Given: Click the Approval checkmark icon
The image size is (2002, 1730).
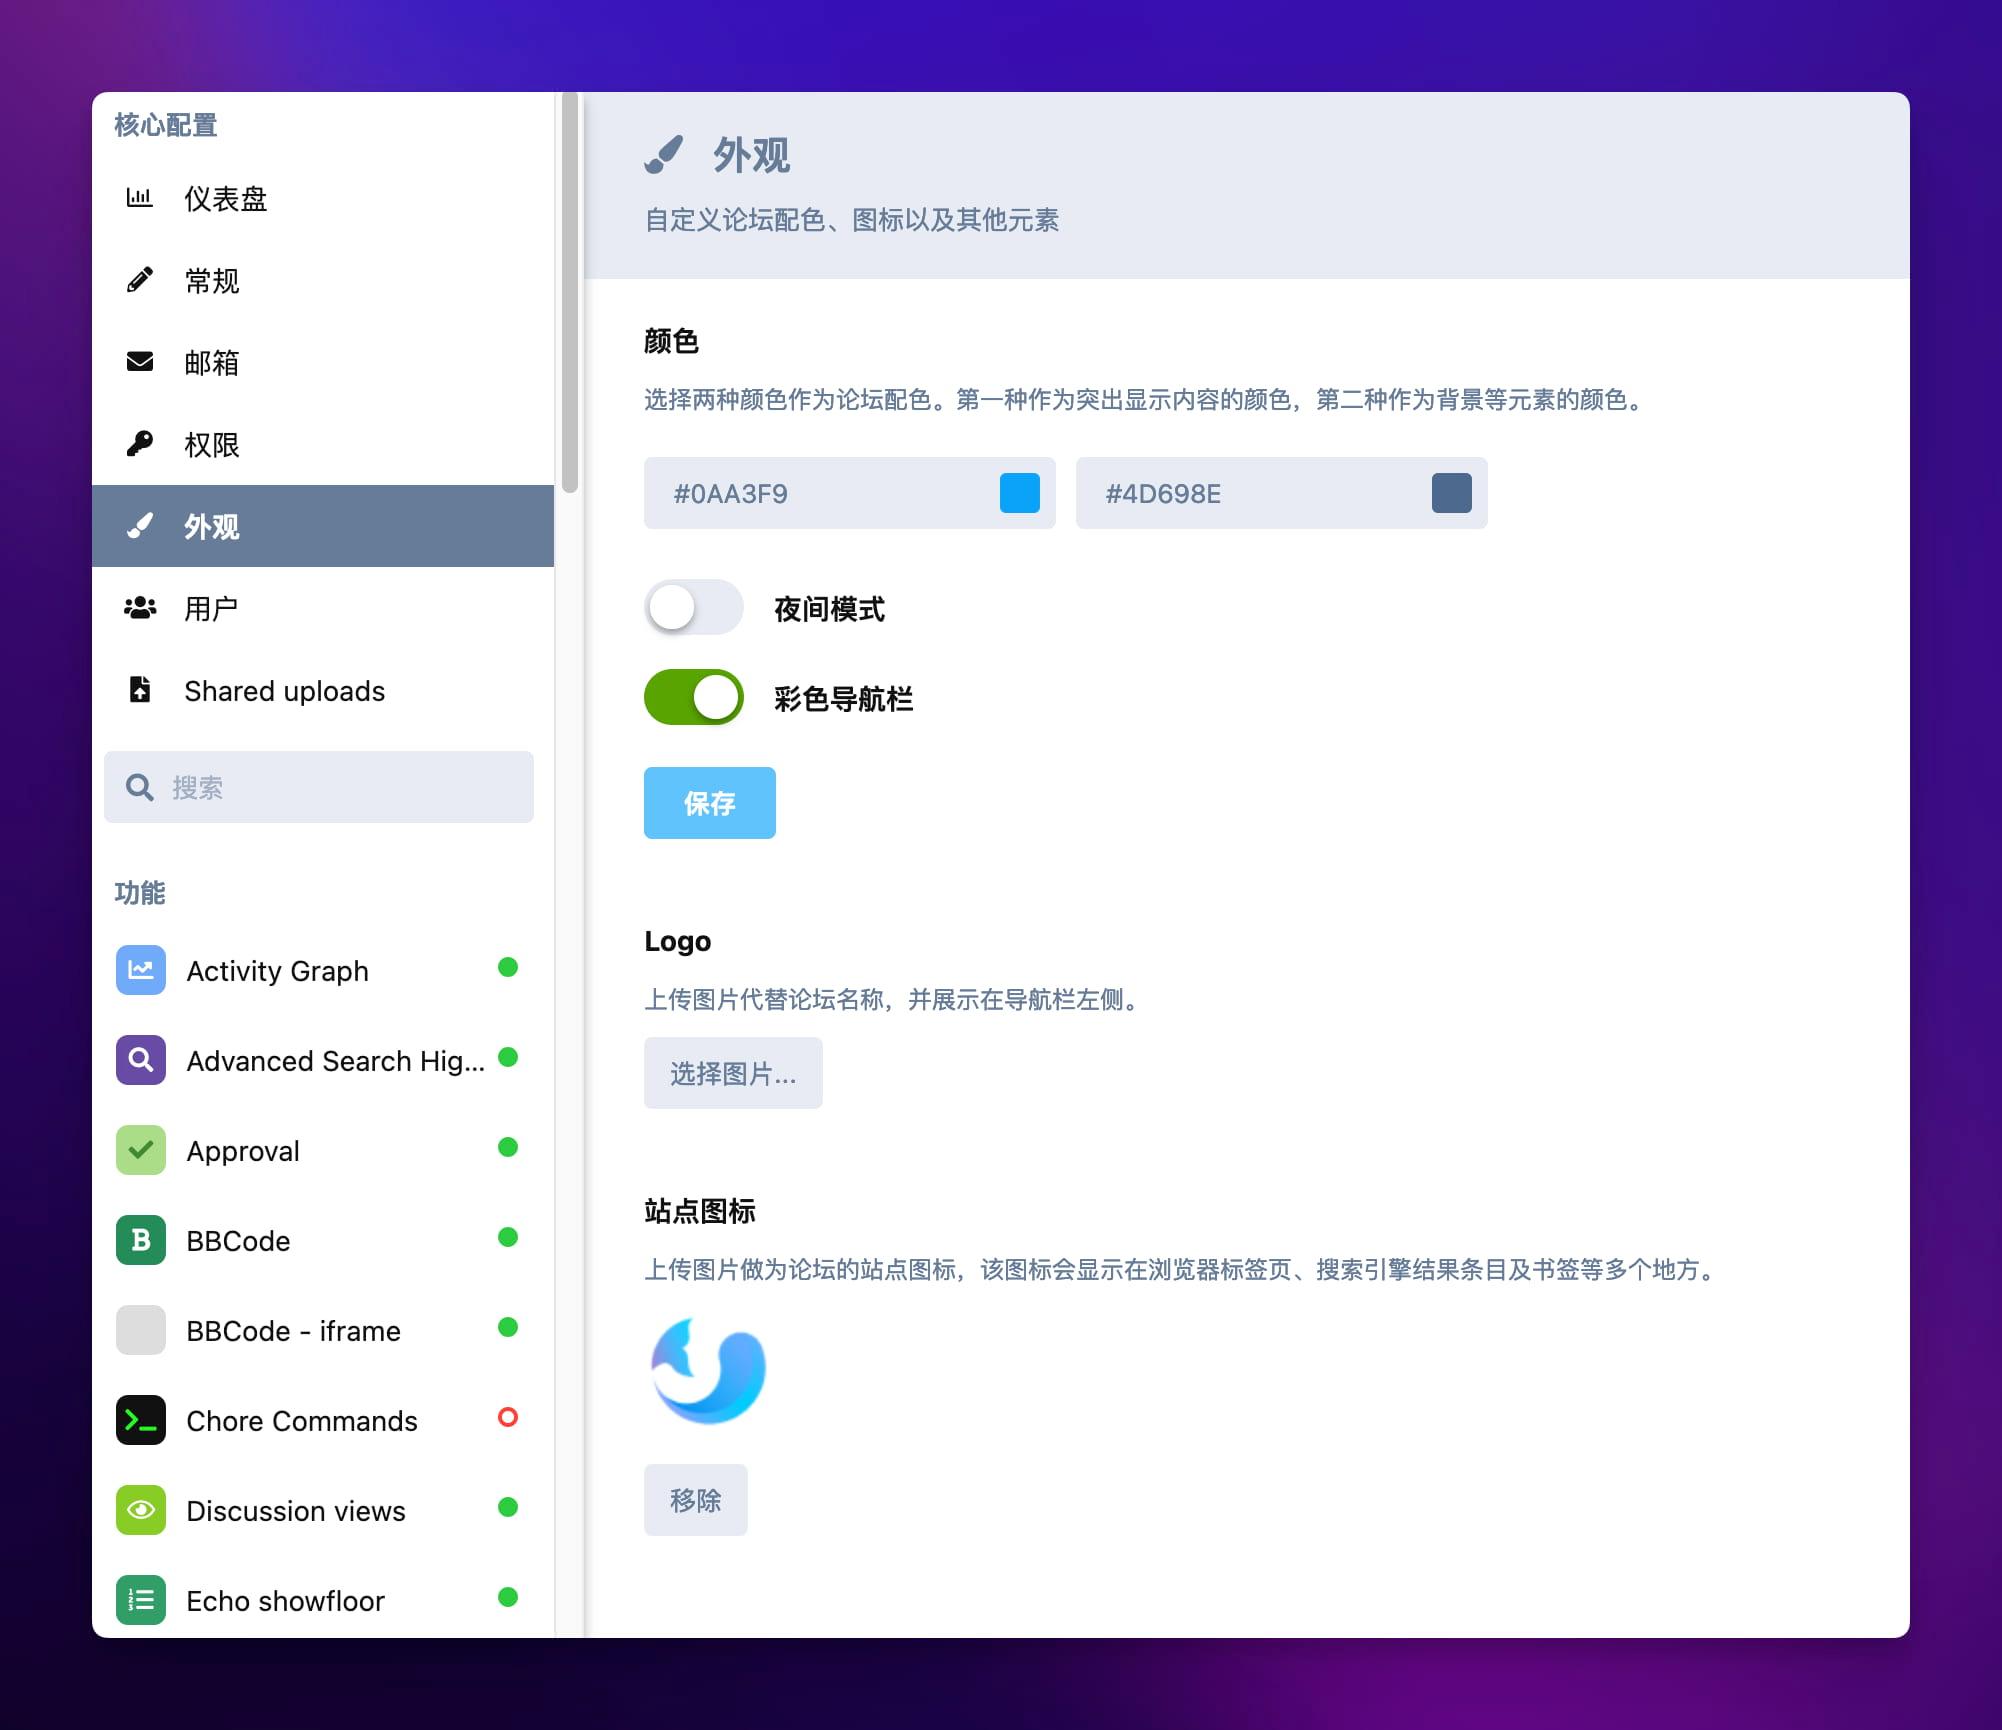Looking at the screenshot, I should click(x=141, y=1150).
